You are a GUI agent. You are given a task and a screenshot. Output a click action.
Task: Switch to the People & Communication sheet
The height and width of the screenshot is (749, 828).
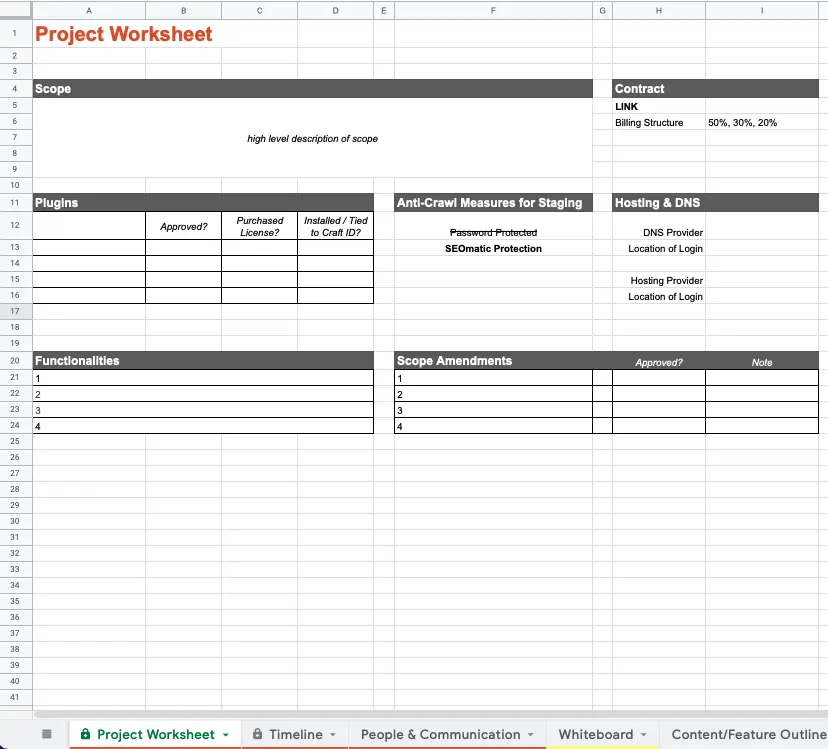click(440, 735)
